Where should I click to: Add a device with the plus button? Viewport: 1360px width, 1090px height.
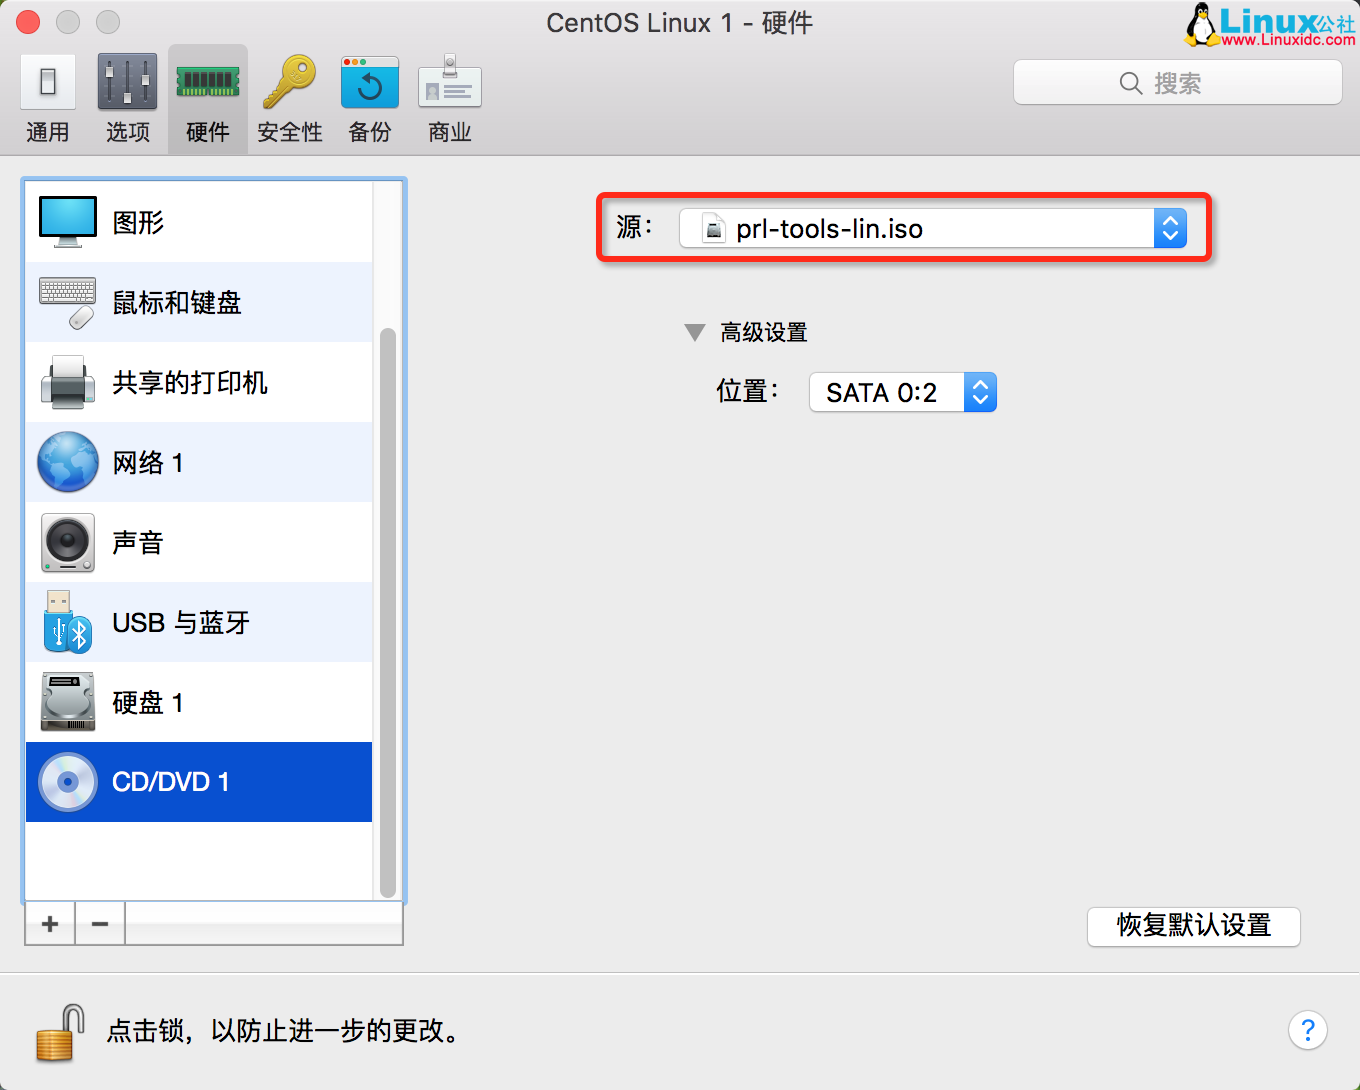click(x=50, y=924)
